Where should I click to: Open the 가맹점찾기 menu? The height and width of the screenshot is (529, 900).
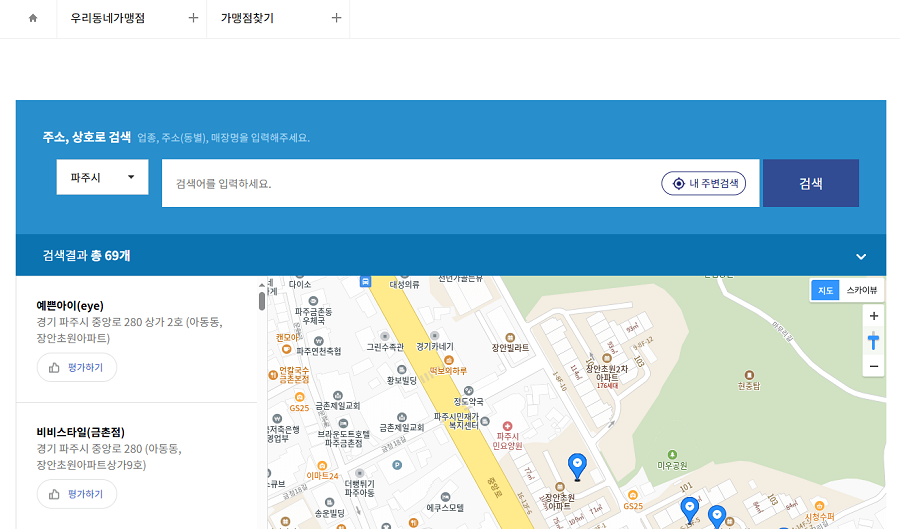click(x=247, y=18)
